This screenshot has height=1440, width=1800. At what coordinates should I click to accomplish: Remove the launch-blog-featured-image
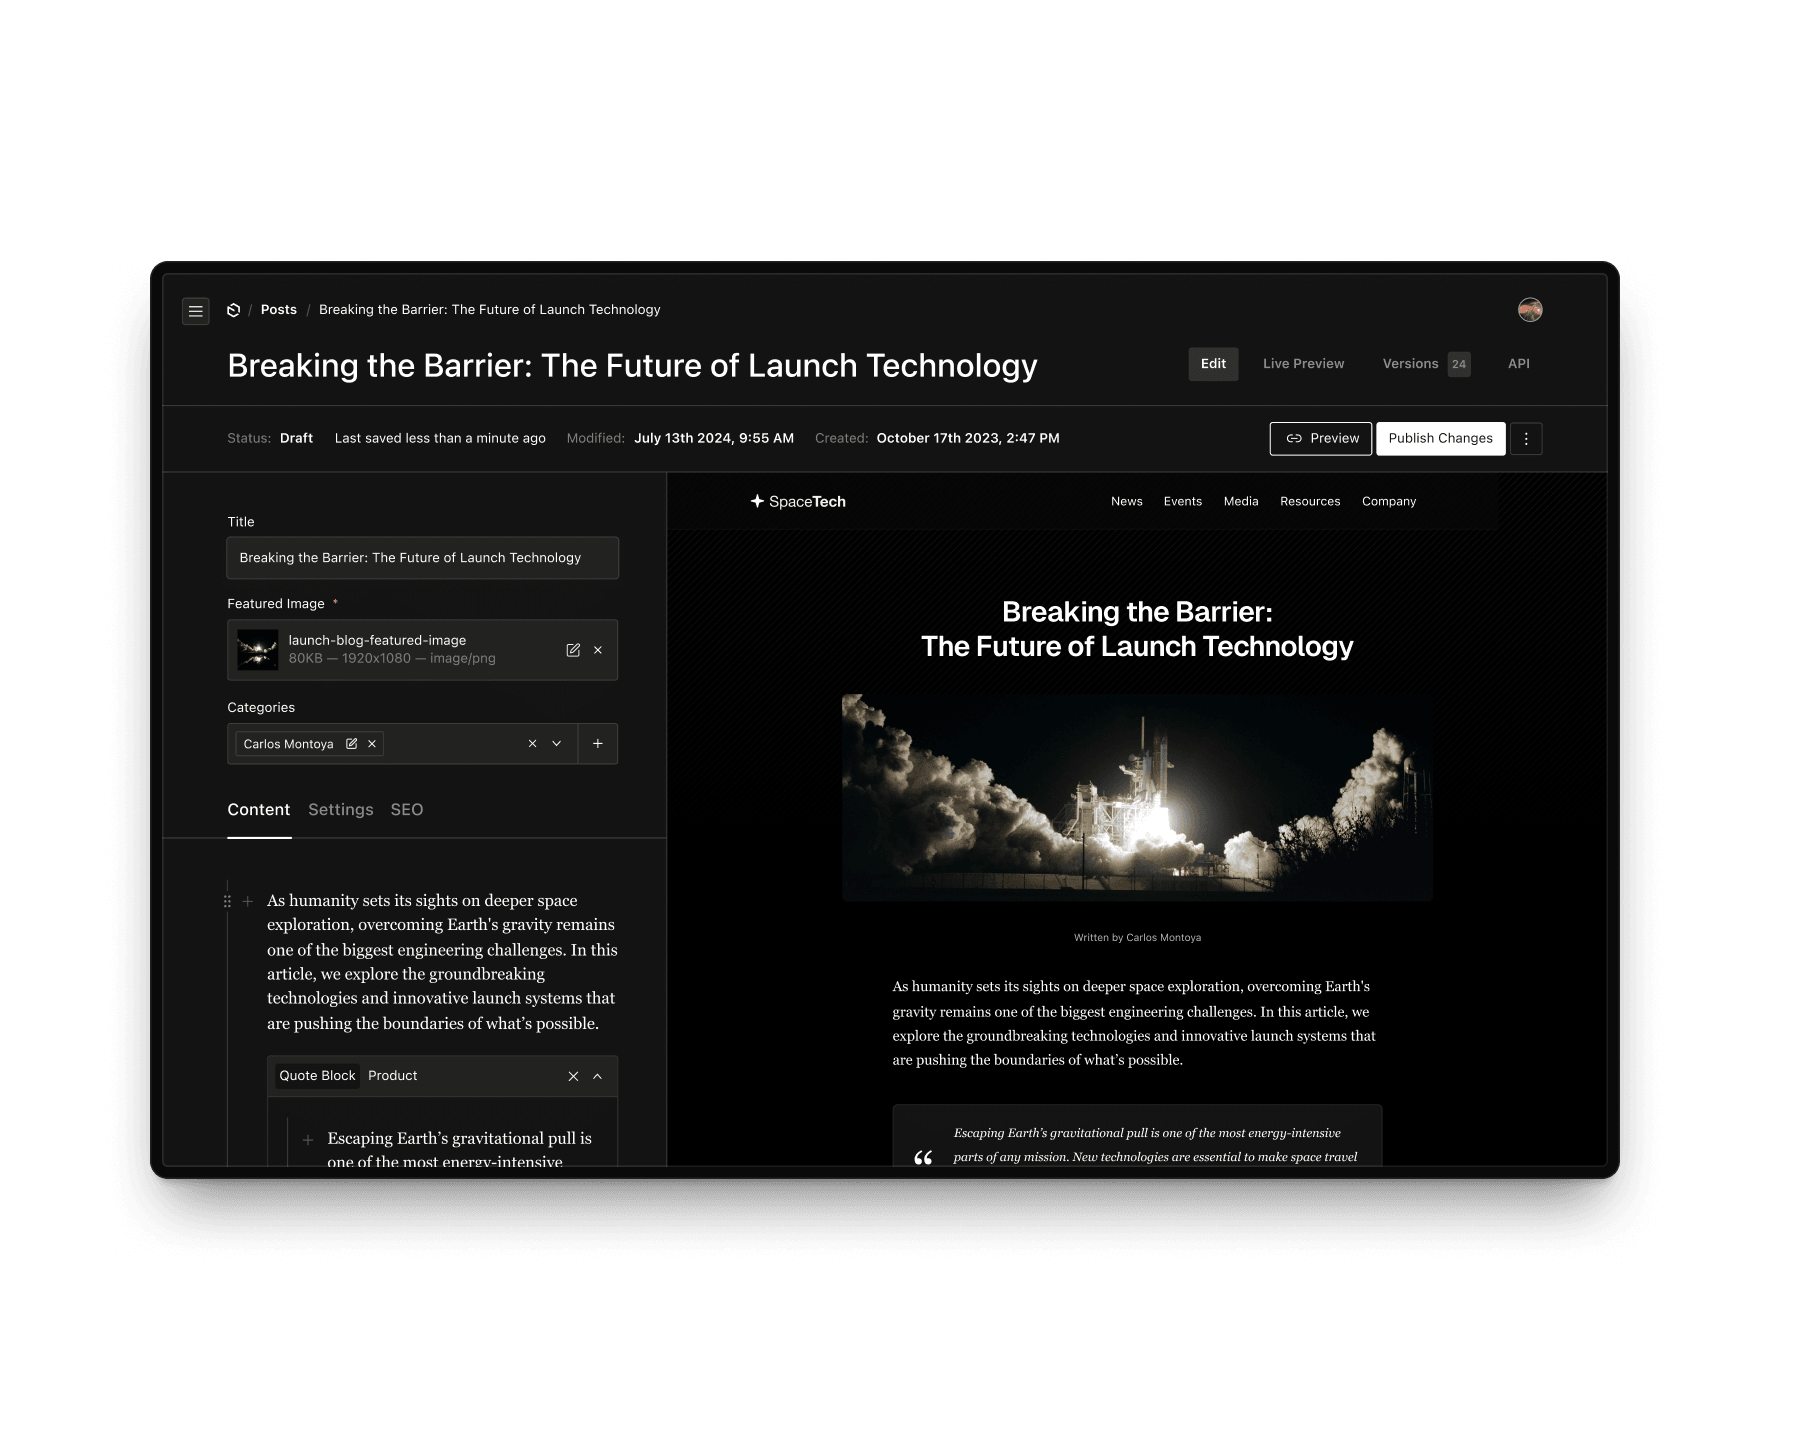click(598, 650)
